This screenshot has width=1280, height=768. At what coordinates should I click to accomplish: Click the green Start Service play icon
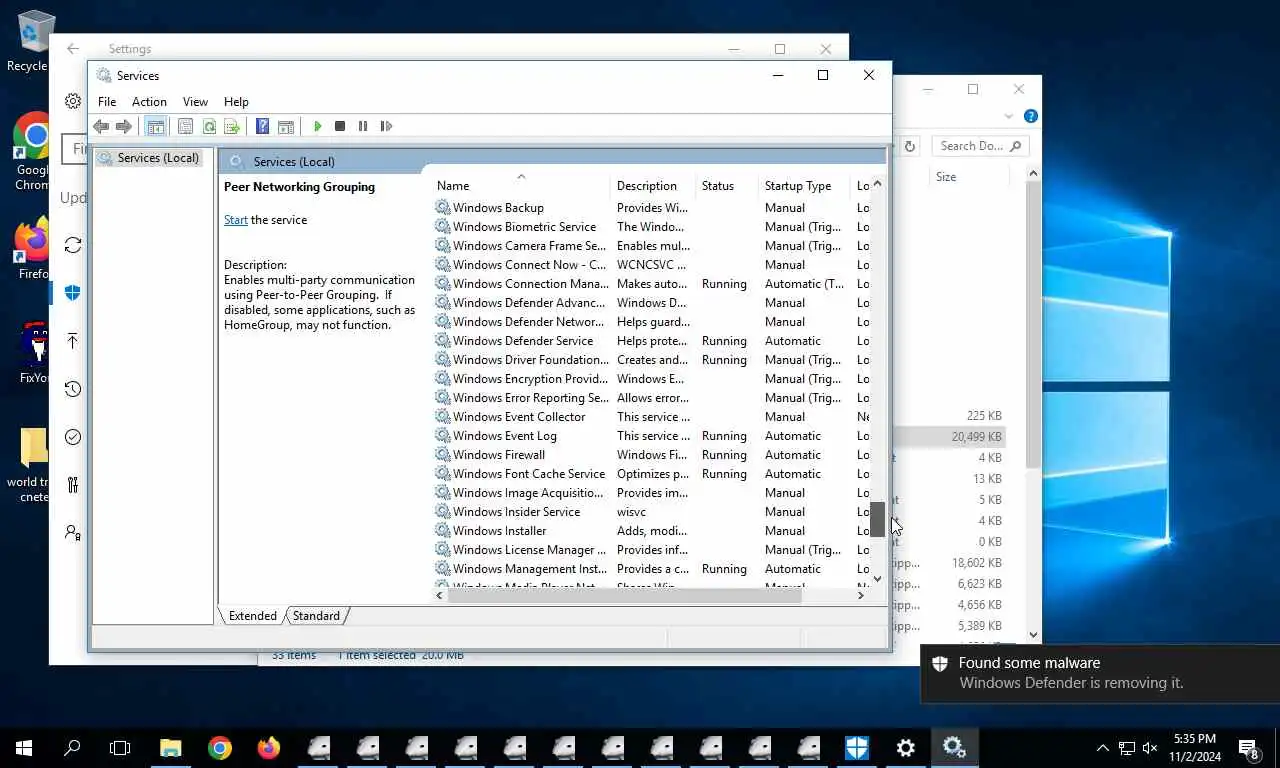(317, 126)
